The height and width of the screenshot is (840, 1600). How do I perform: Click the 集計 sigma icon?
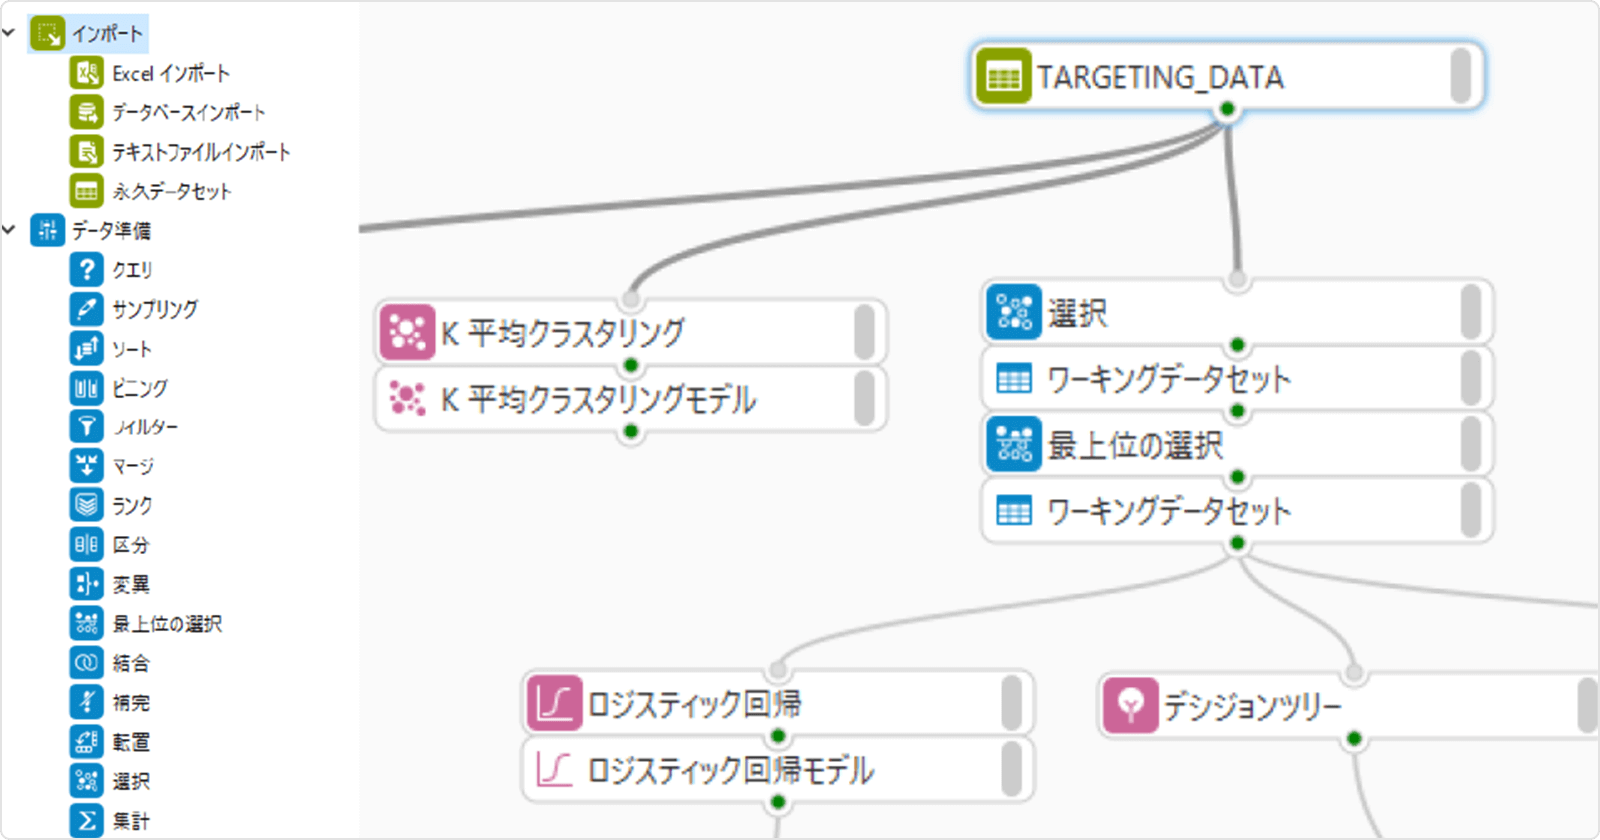pyautogui.click(x=87, y=821)
